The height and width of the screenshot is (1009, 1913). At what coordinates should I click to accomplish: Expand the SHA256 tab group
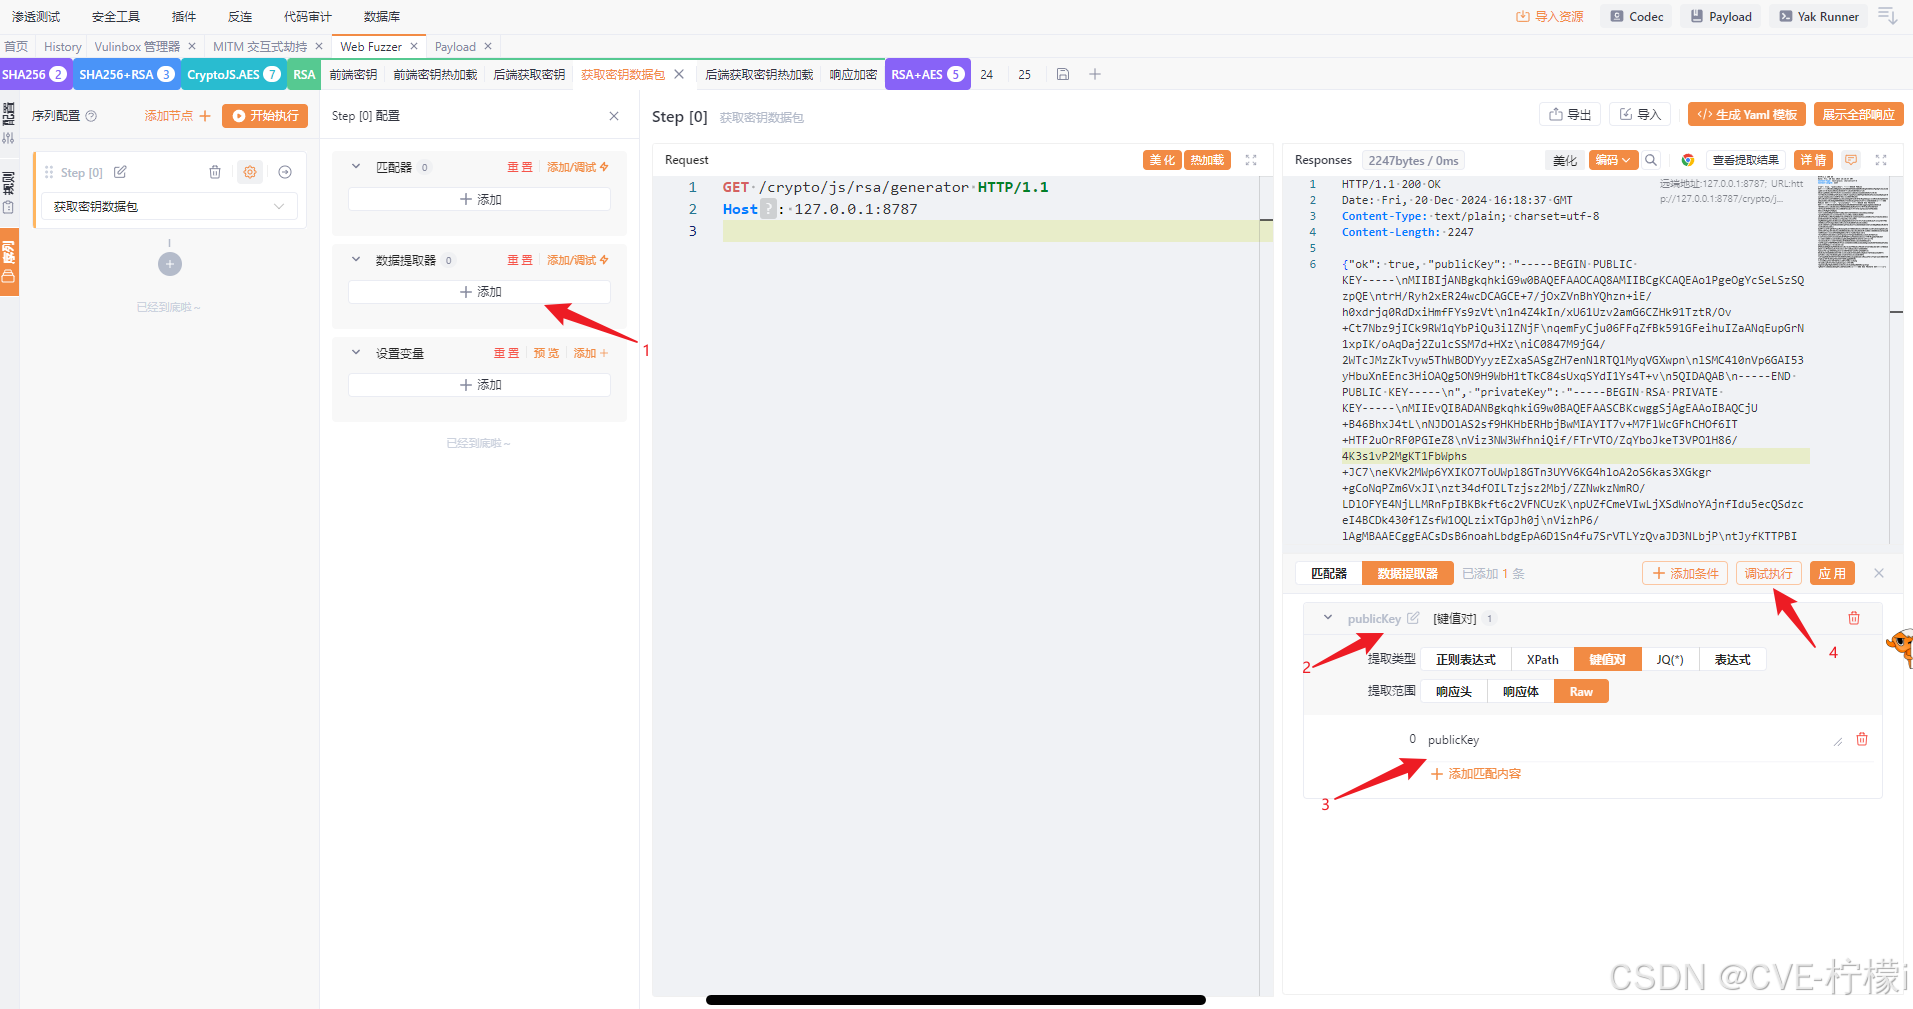pos(35,74)
